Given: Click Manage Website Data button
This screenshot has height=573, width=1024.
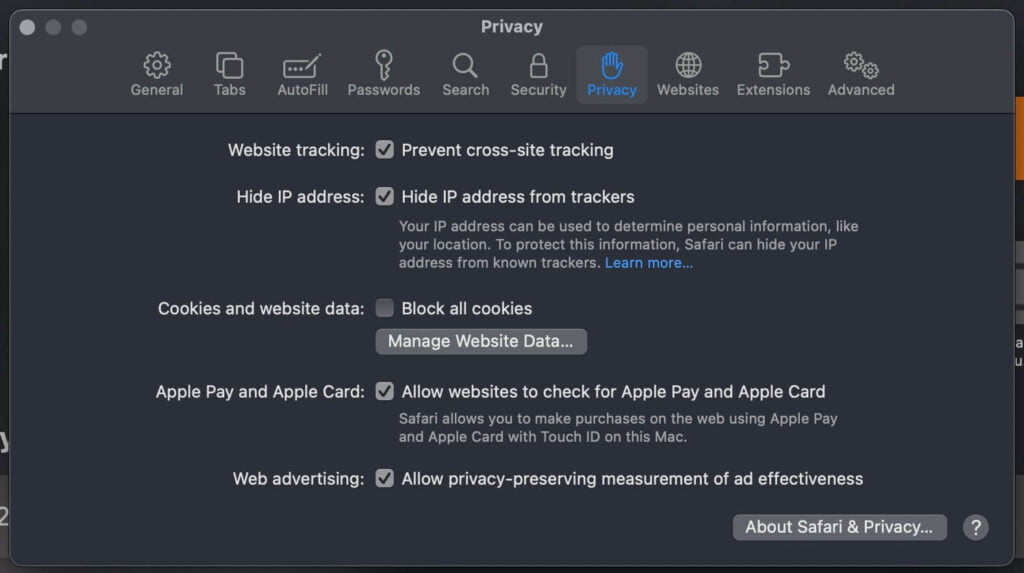Looking at the screenshot, I should point(481,341).
